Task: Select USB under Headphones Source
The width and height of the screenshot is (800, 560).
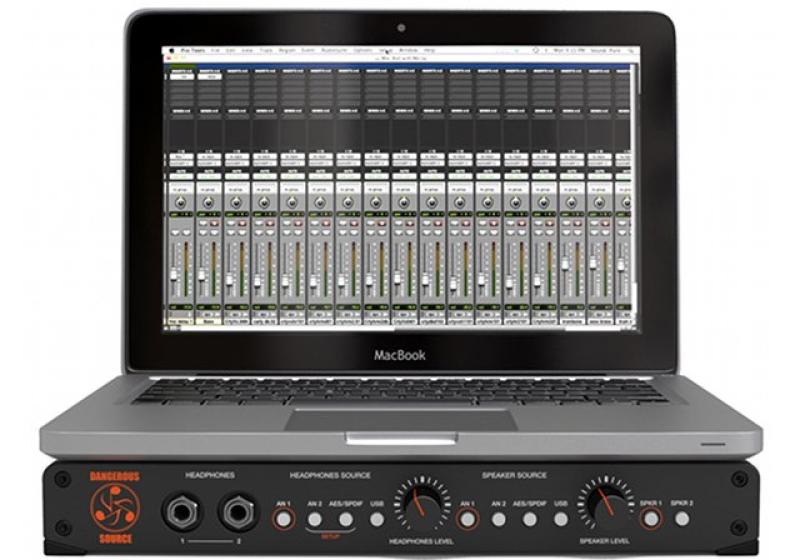Action: point(377,519)
